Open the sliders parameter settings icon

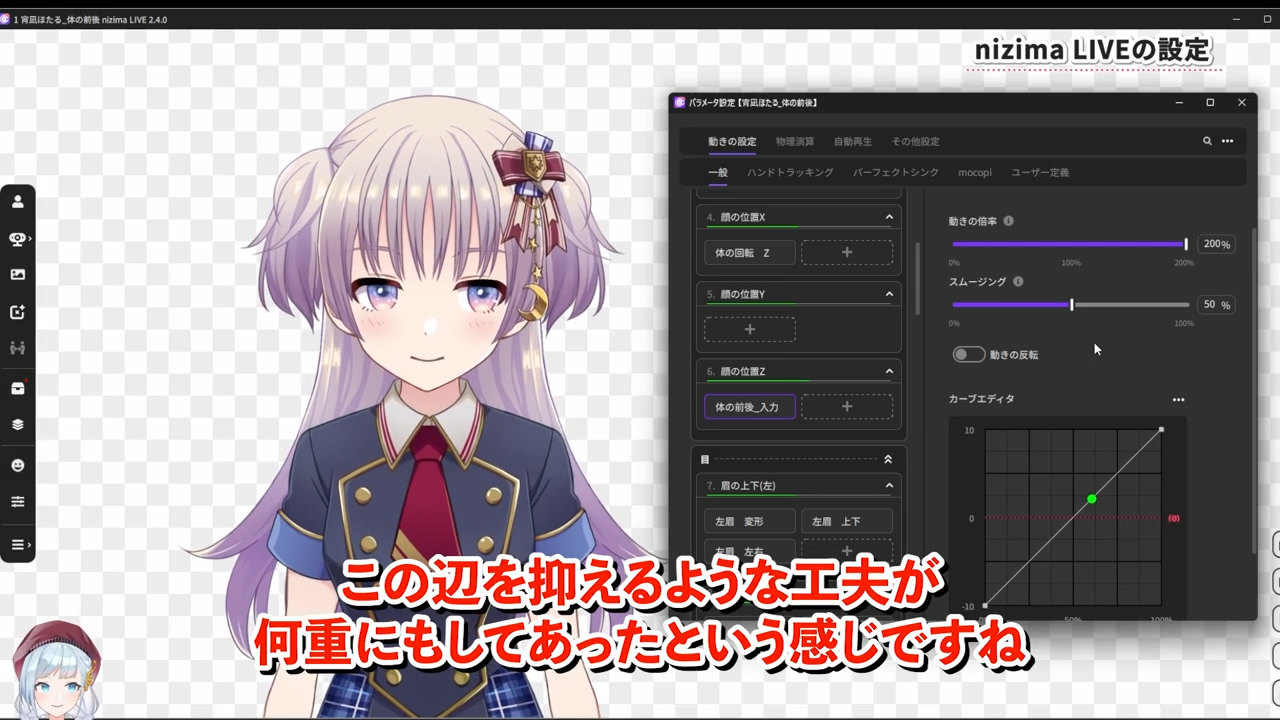tap(17, 502)
